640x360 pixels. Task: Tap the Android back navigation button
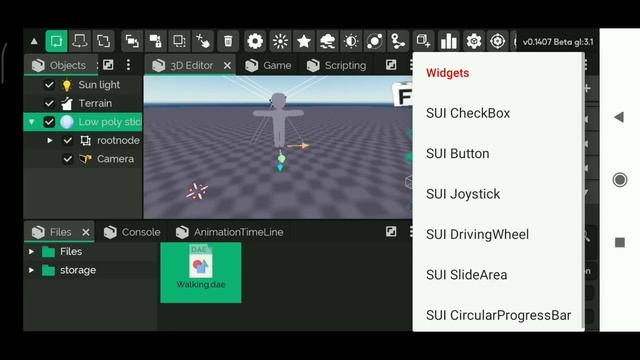pyautogui.click(x=619, y=117)
